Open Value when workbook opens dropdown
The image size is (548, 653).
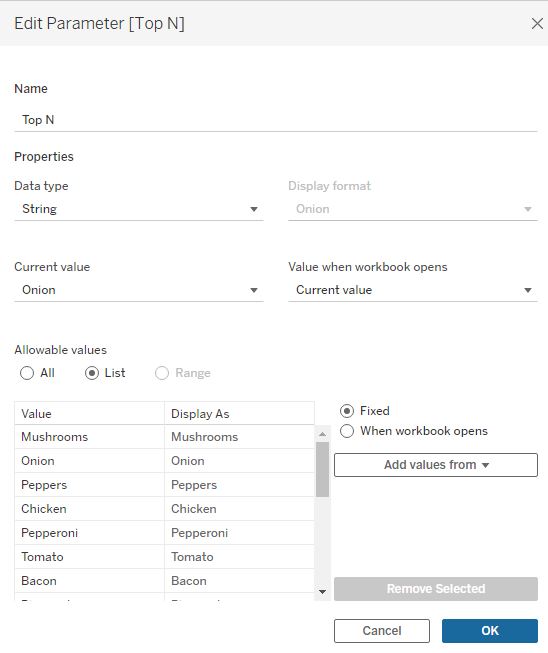pyautogui.click(x=413, y=290)
